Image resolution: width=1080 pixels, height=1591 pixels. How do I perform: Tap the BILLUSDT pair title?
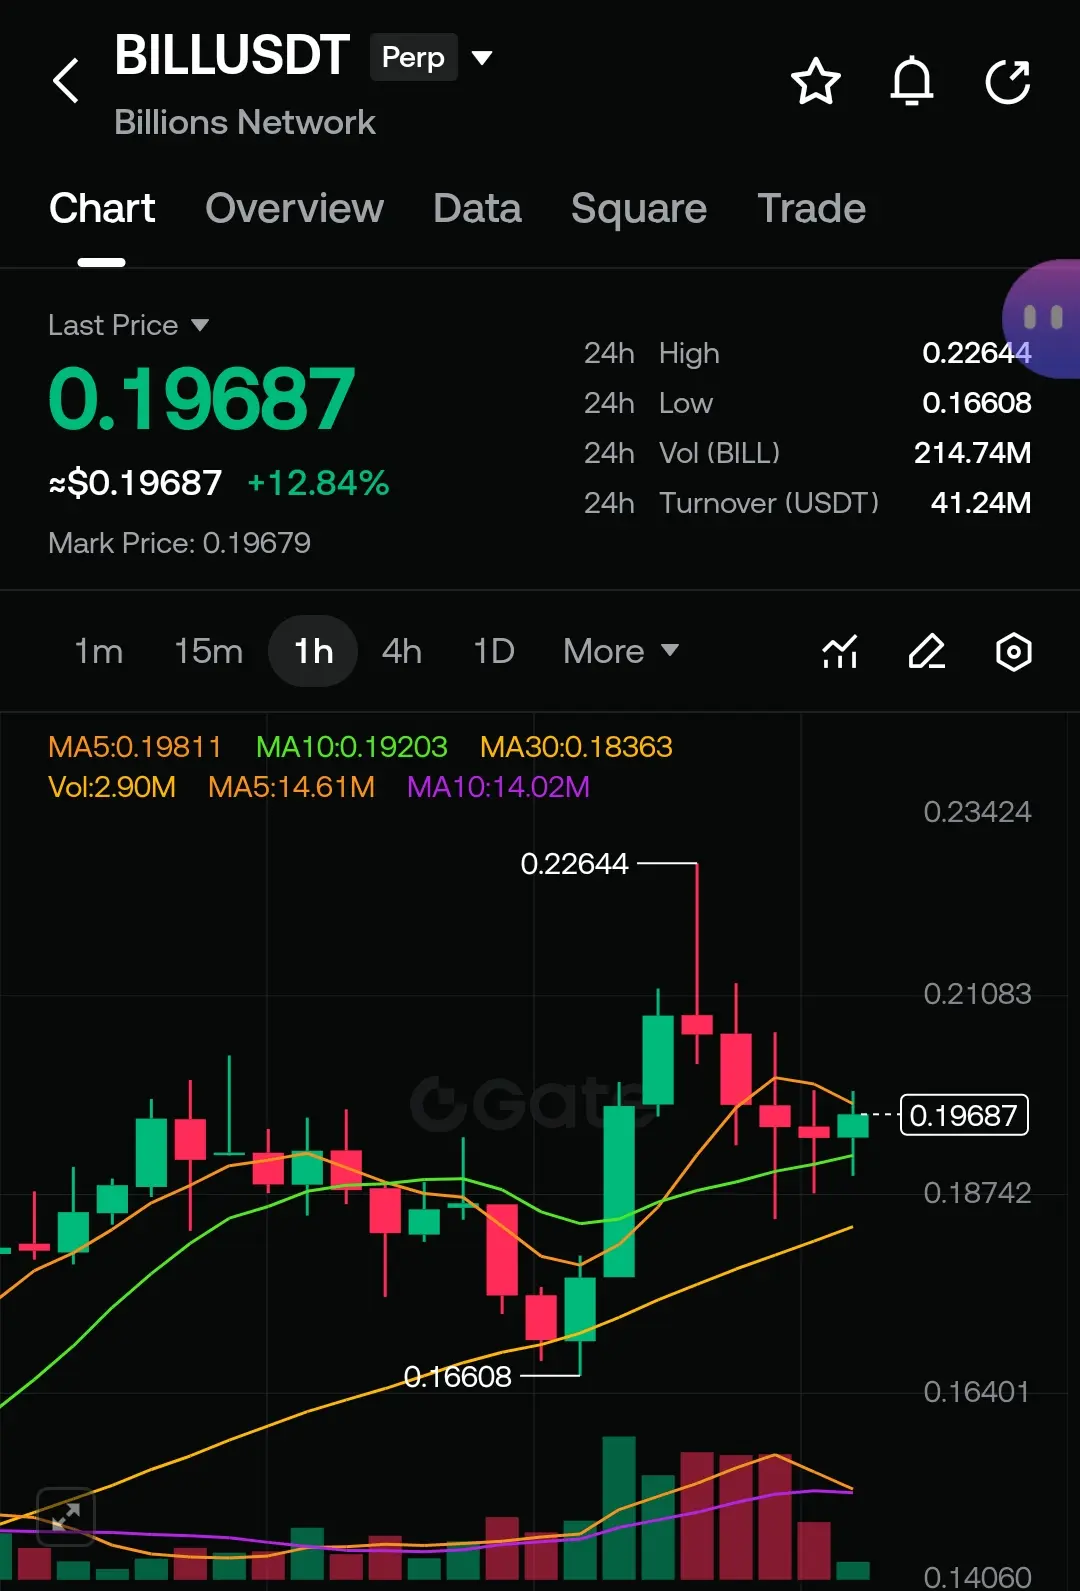[x=232, y=55]
